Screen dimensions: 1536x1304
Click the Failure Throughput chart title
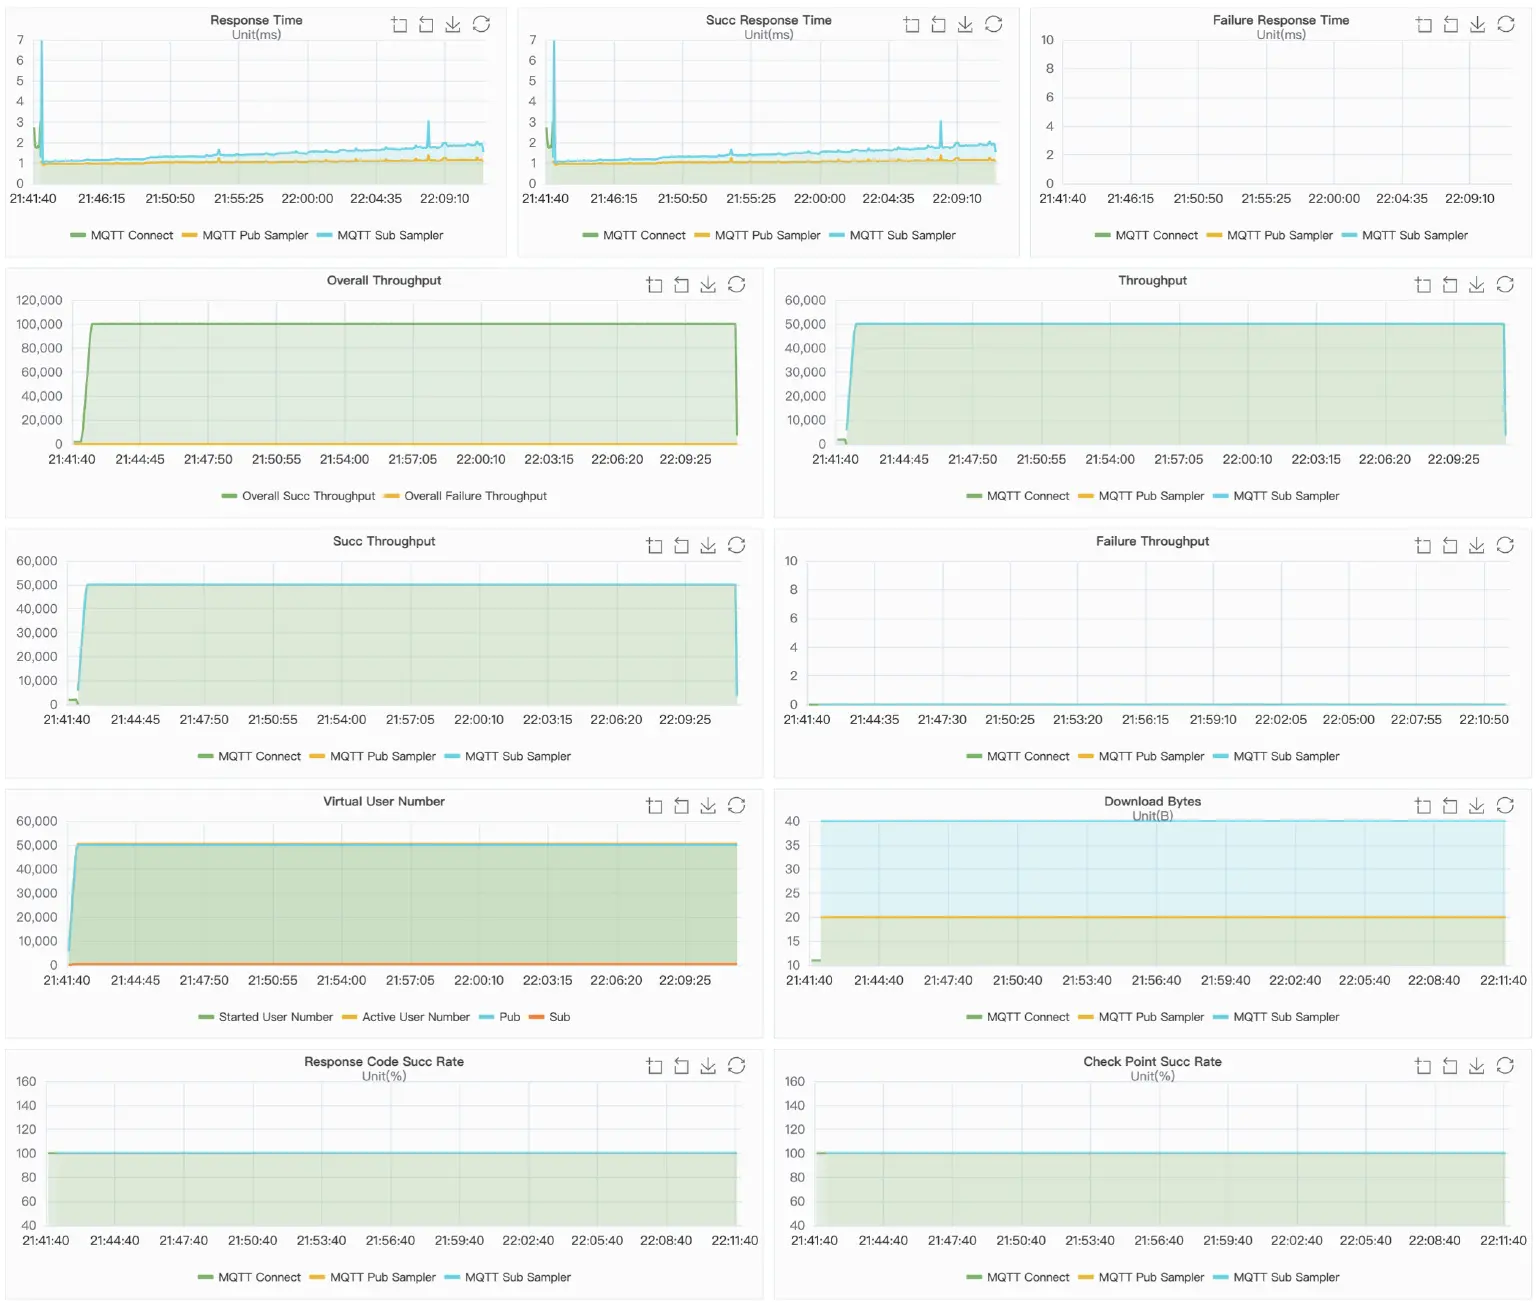coord(1152,541)
